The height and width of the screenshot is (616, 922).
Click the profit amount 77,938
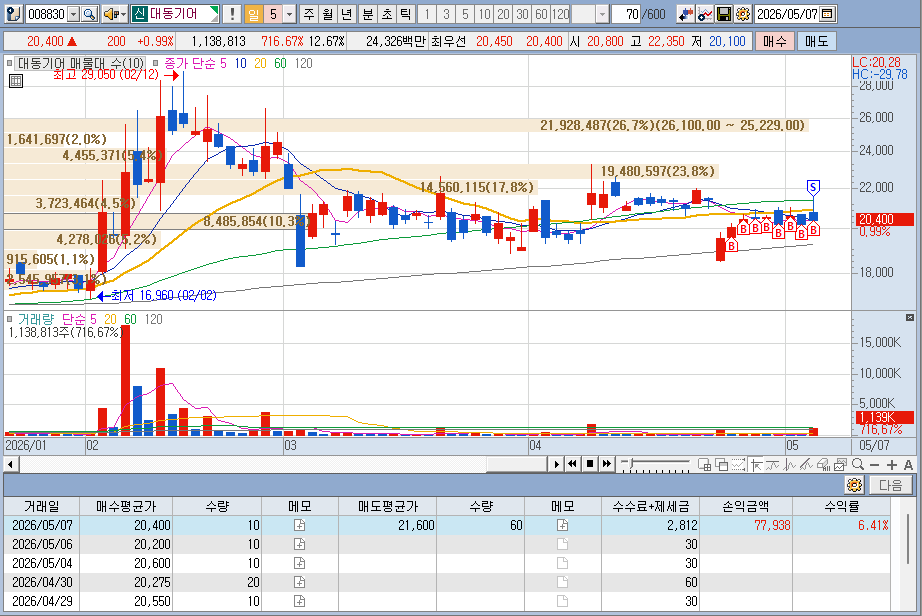(x=772, y=525)
